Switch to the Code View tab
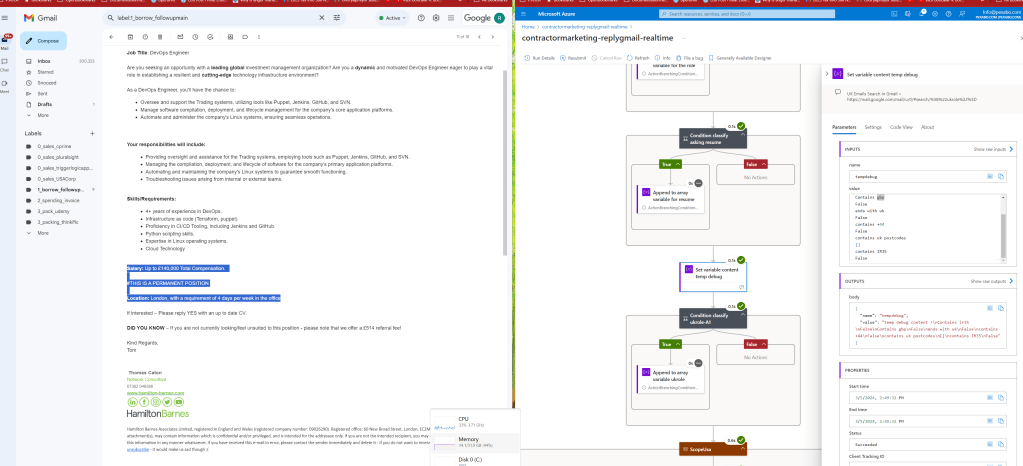 pos(902,127)
